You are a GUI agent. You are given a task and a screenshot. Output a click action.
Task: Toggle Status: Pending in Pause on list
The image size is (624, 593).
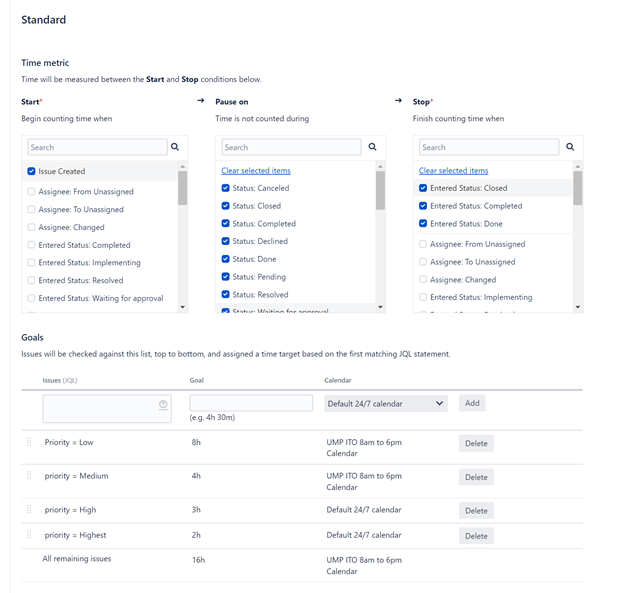pos(226,277)
